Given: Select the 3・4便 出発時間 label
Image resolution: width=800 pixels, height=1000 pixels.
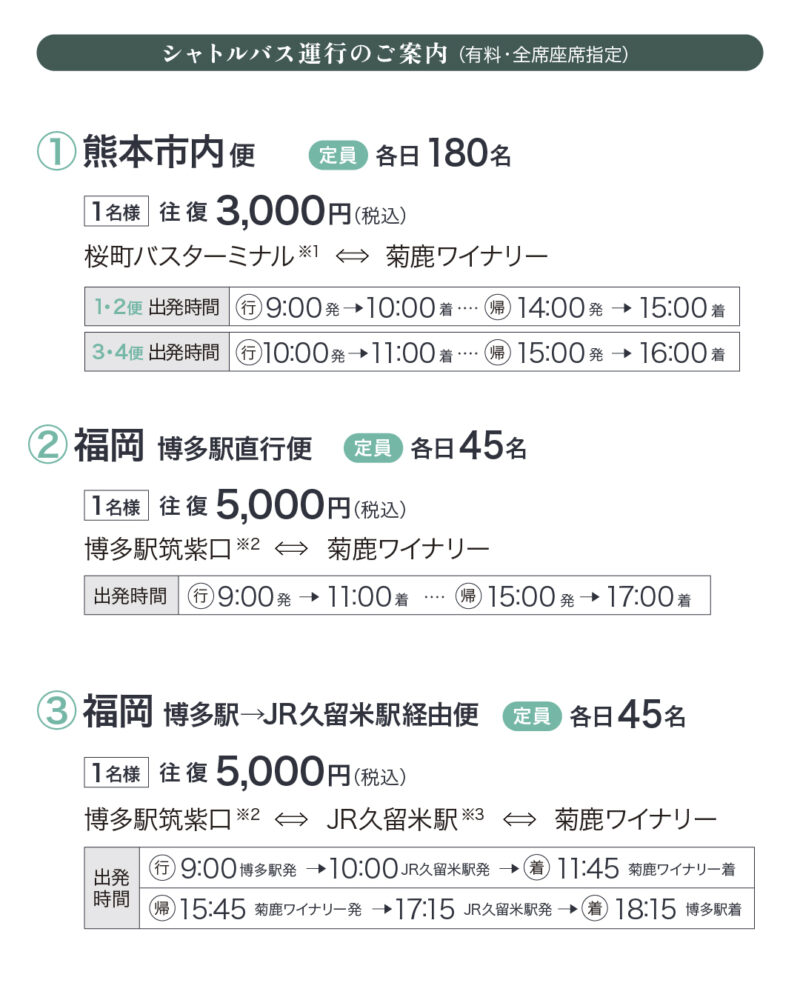Looking at the screenshot, I should (x=157, y=353).
